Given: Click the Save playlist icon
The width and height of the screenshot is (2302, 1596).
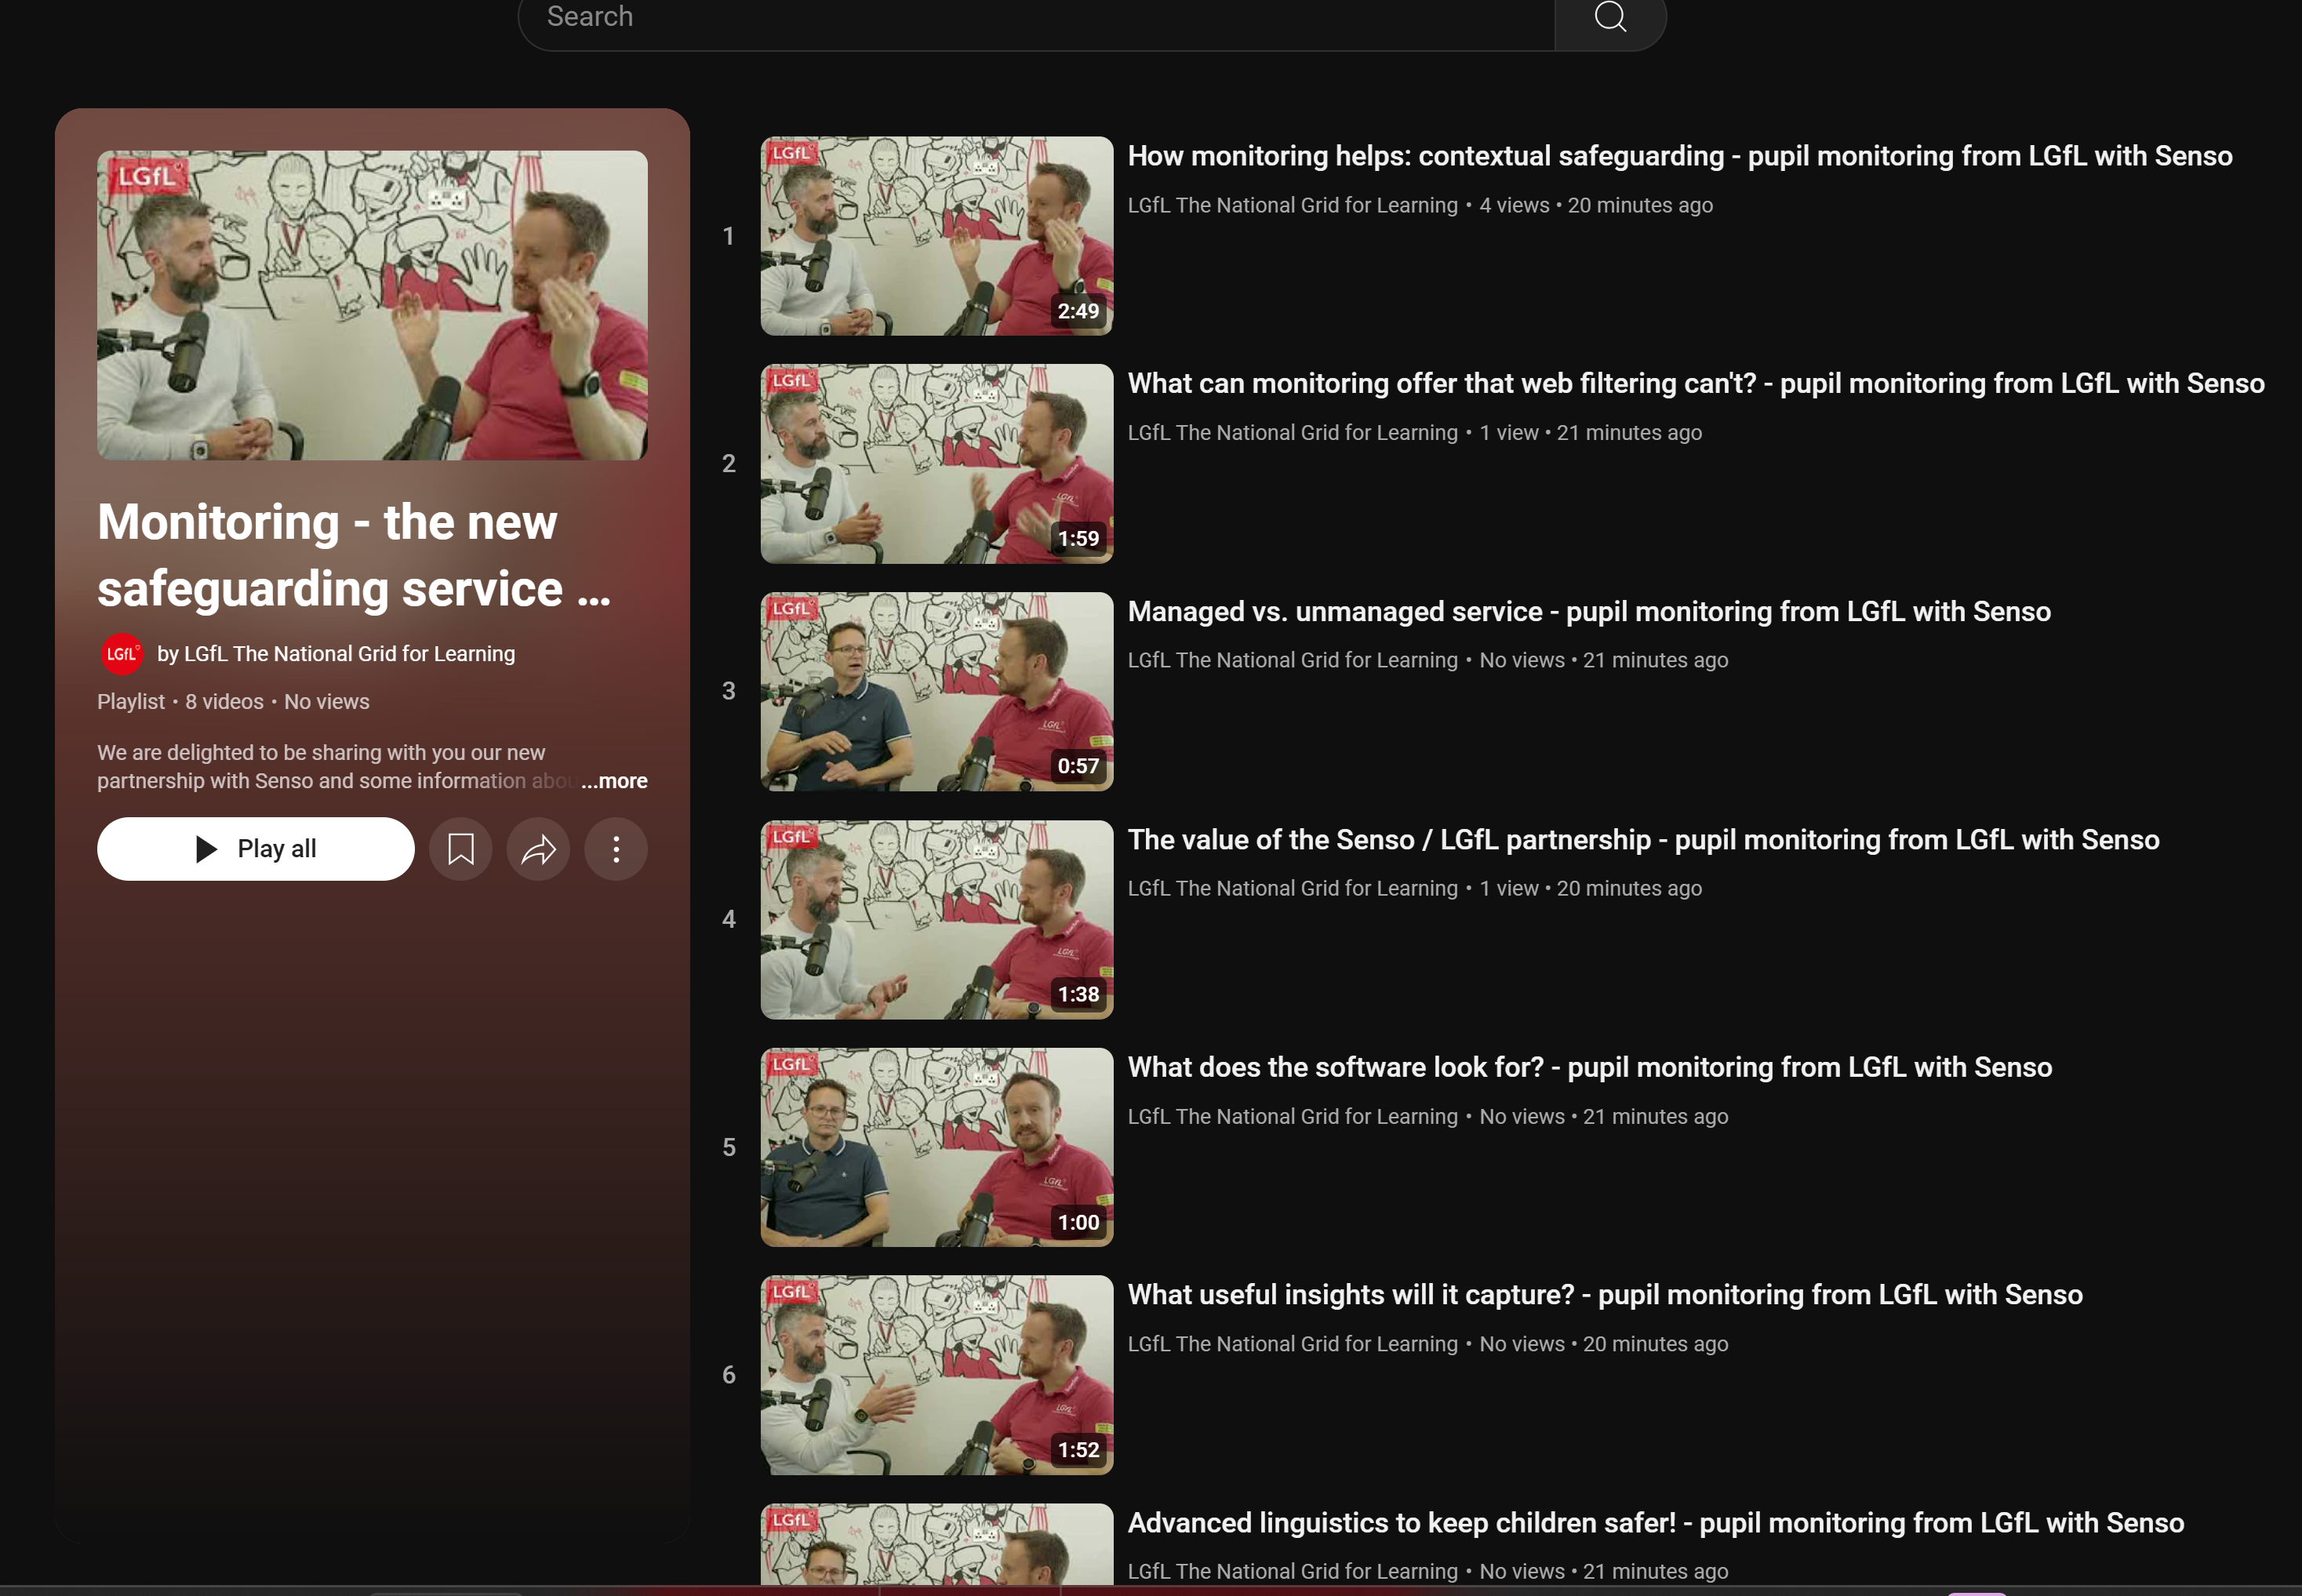Looking at the screenshot, I should [x=460, y=849].
